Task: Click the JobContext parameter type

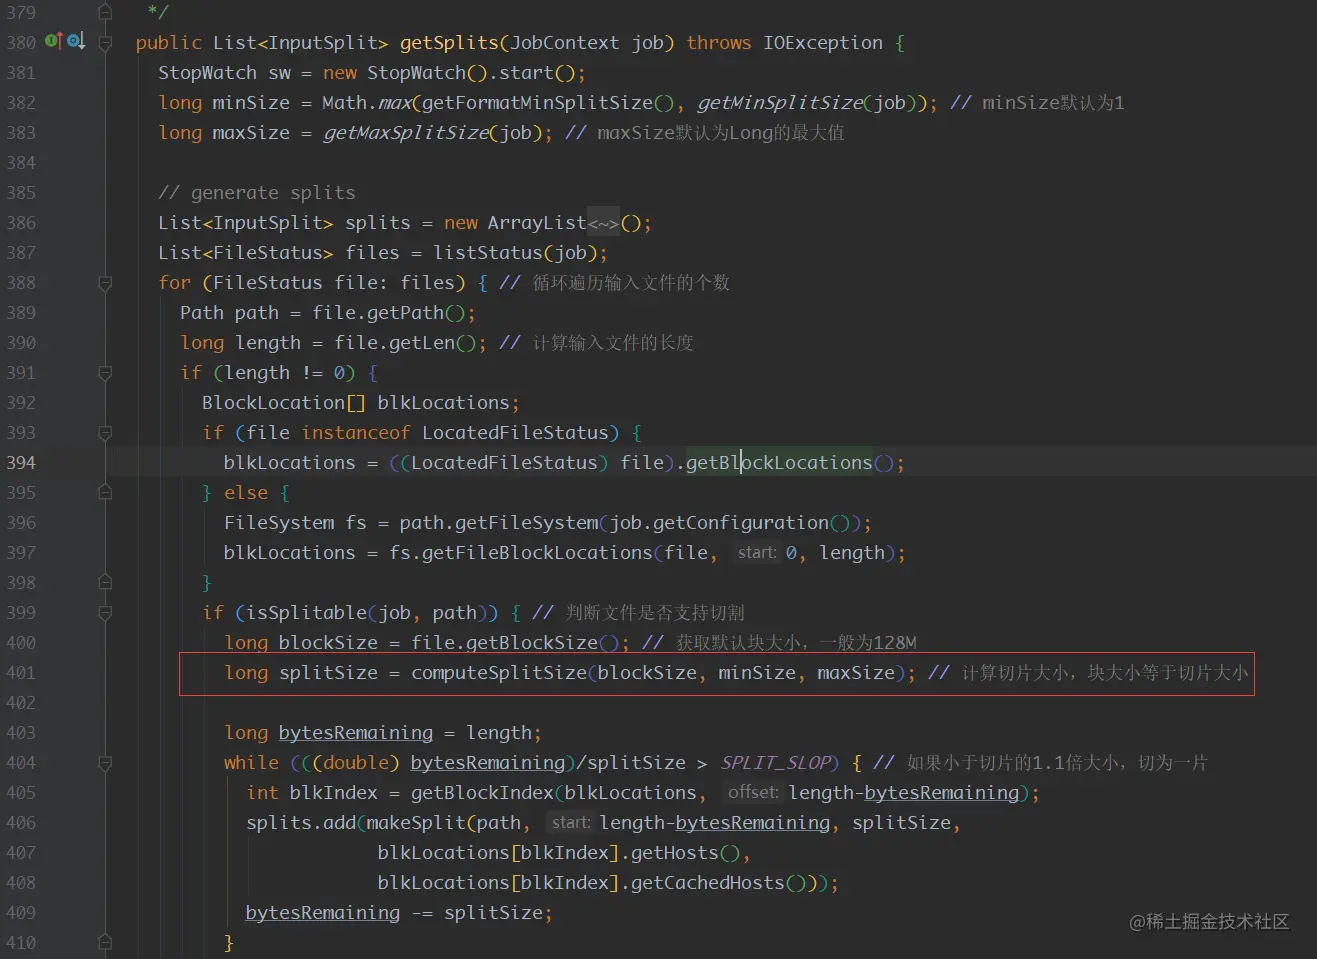Action: tap(564, 43)
